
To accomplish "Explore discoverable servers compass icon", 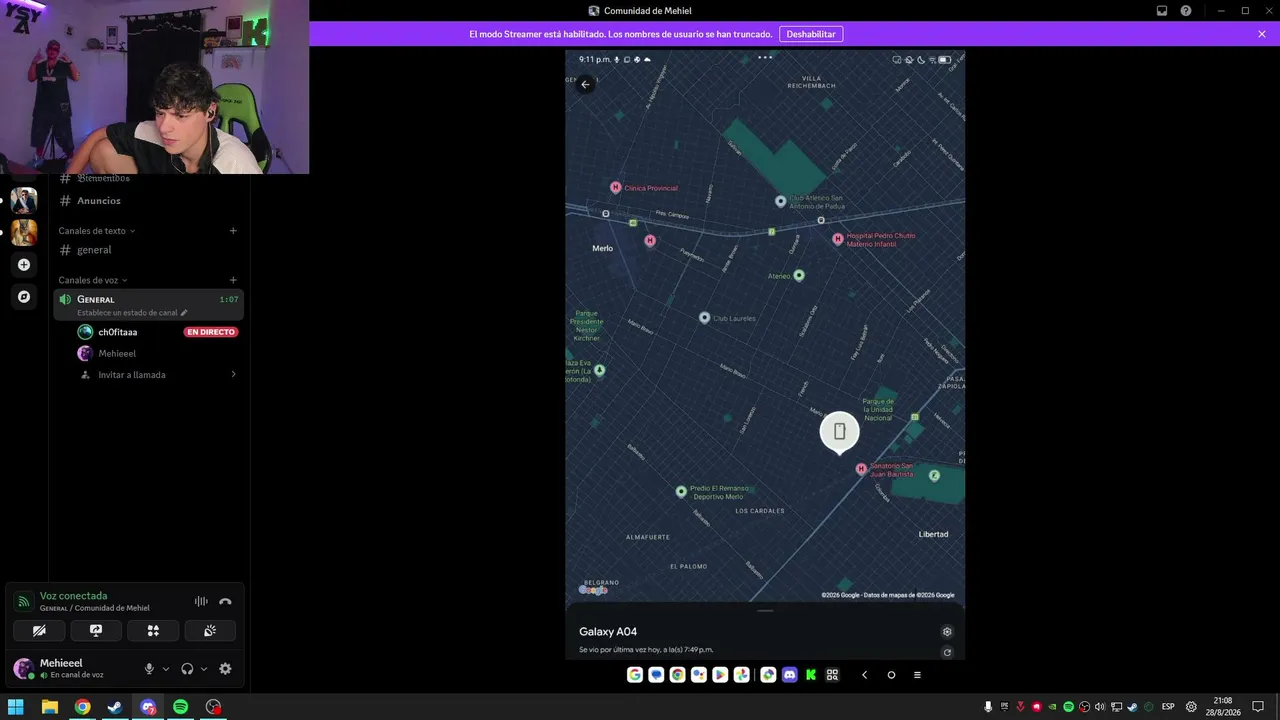I will (x=24, y=297).
